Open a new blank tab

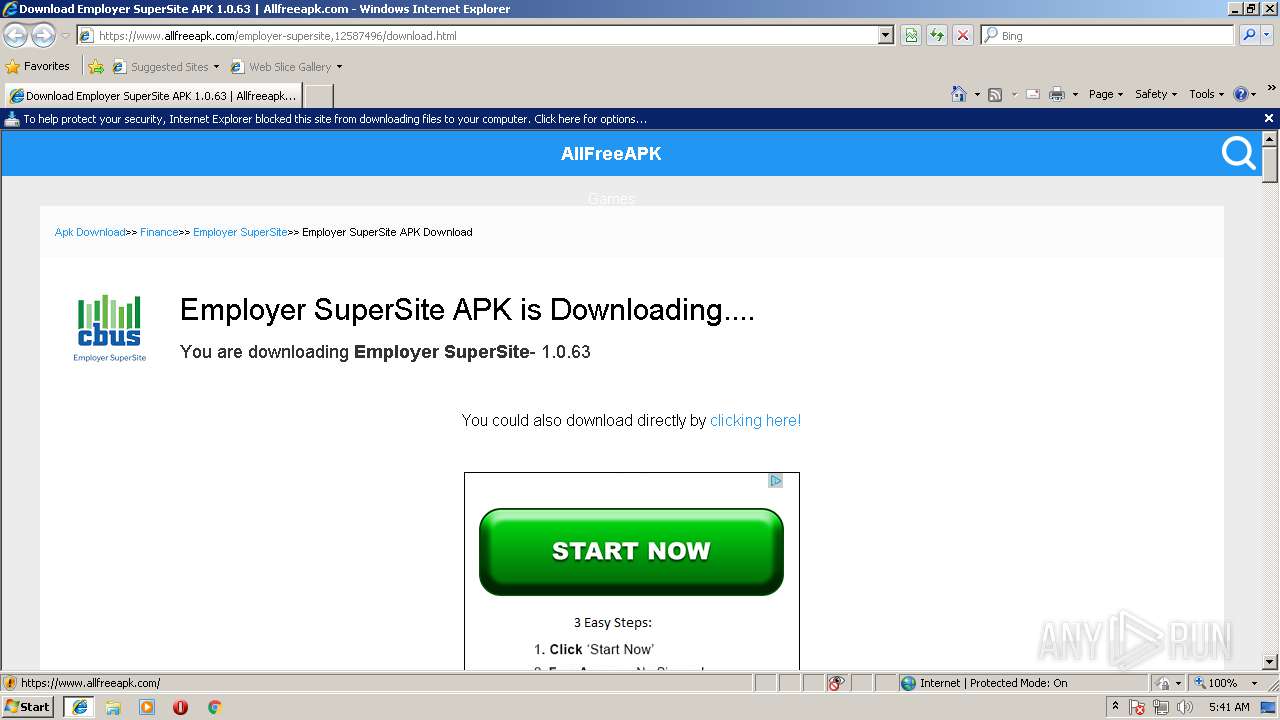318,96
